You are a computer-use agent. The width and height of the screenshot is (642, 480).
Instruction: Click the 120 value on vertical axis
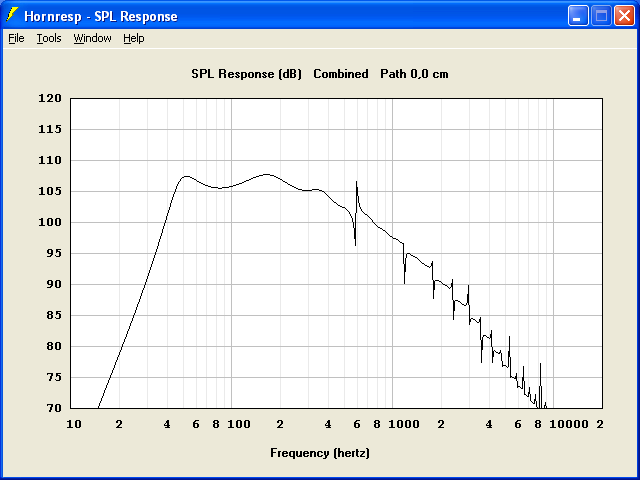[50, 98]
